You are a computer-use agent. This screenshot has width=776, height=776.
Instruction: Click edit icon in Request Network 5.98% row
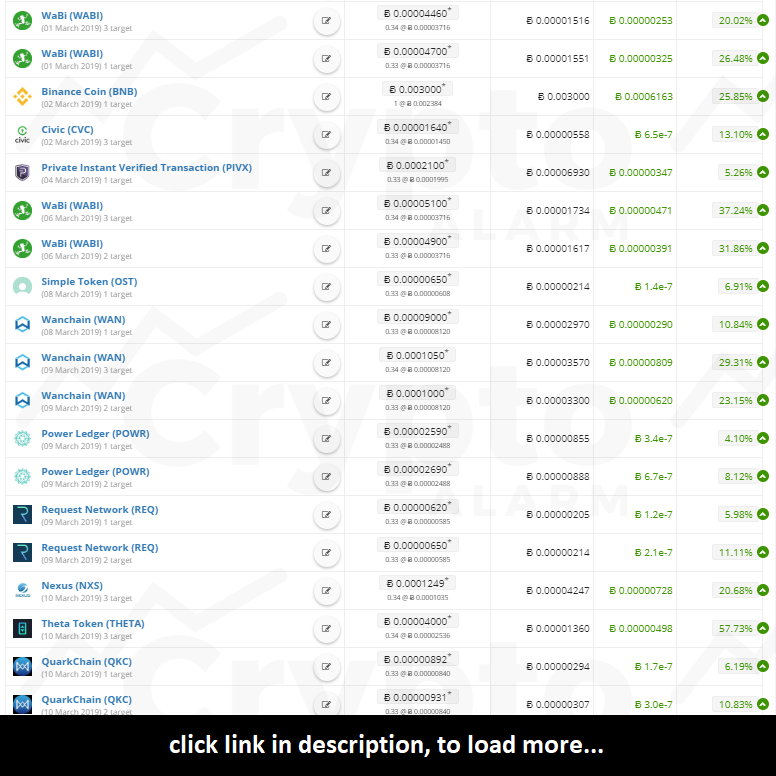327,515
